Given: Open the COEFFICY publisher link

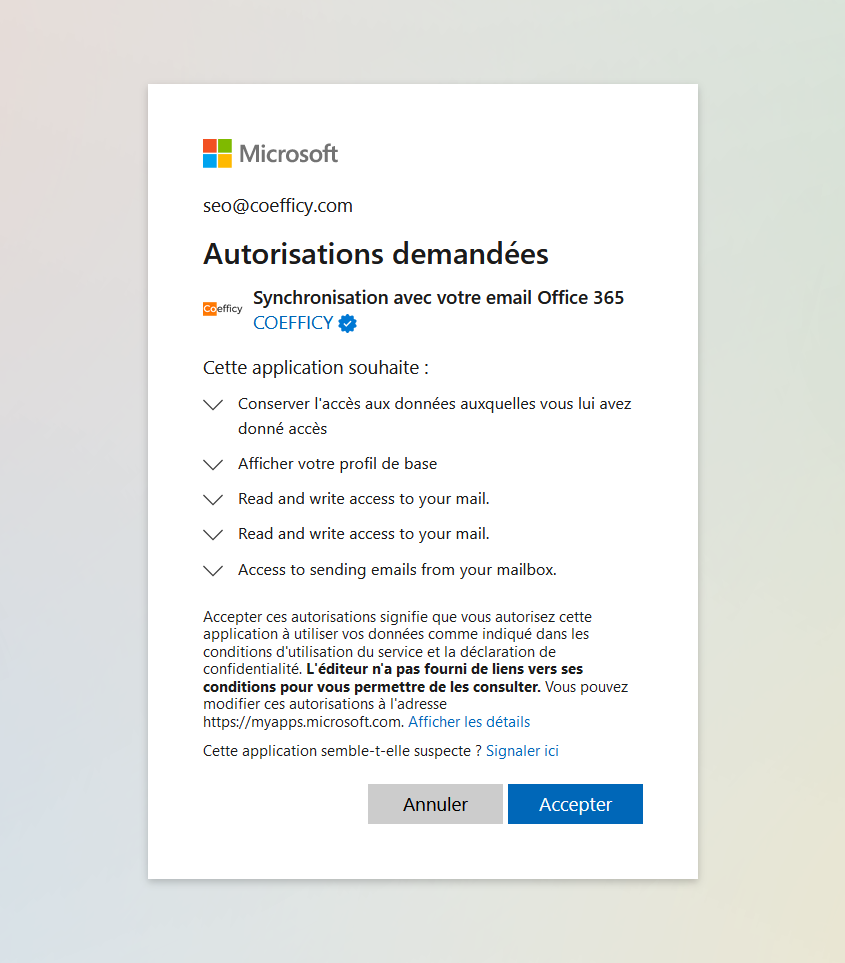Looking at the screenshot, I should point(293,323).
